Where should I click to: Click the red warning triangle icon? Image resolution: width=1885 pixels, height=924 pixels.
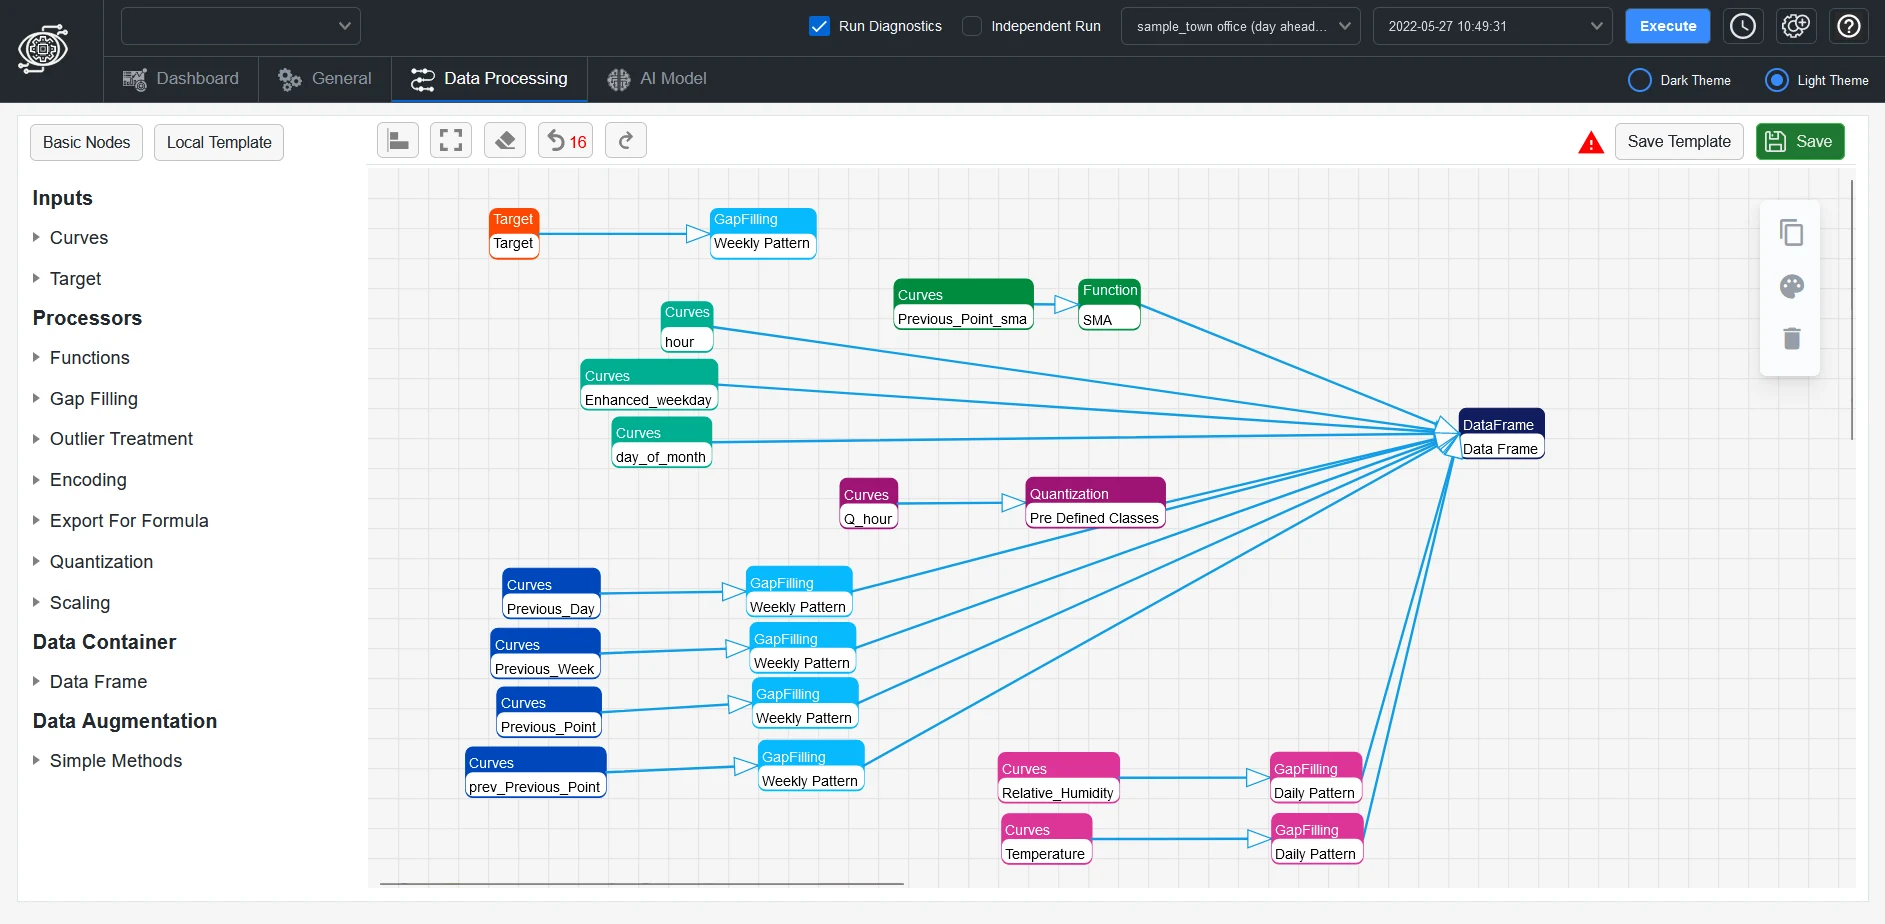click(1591, 143)
